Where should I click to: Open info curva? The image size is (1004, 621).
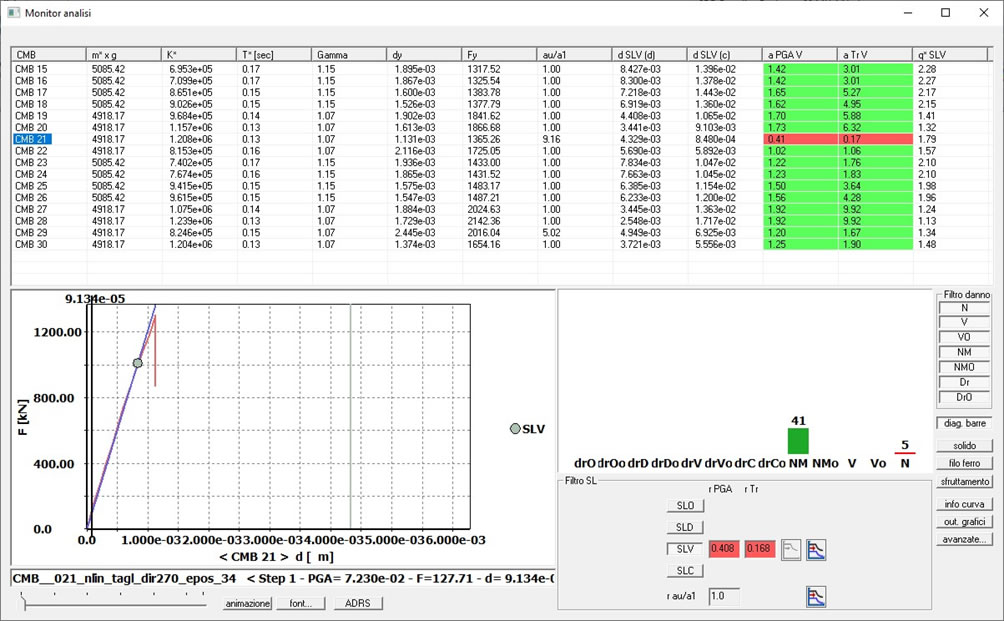click(x=964, y=504)
